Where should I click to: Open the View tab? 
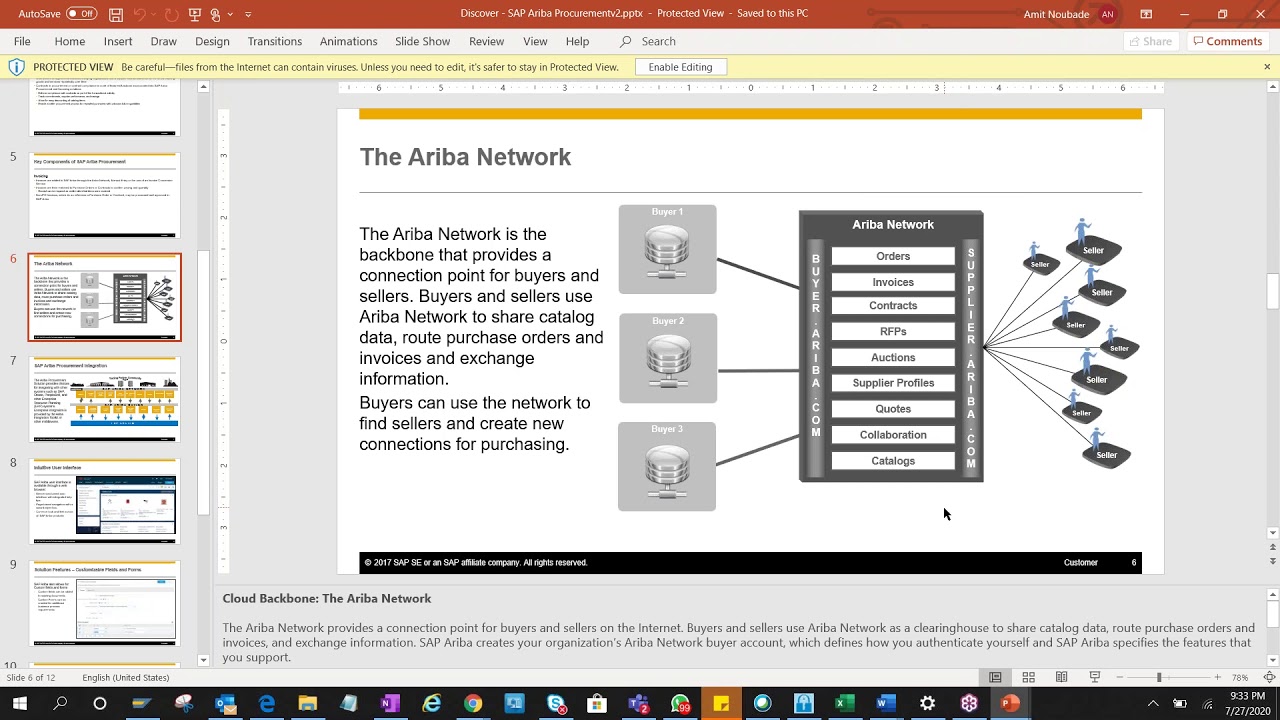point(536,41)
